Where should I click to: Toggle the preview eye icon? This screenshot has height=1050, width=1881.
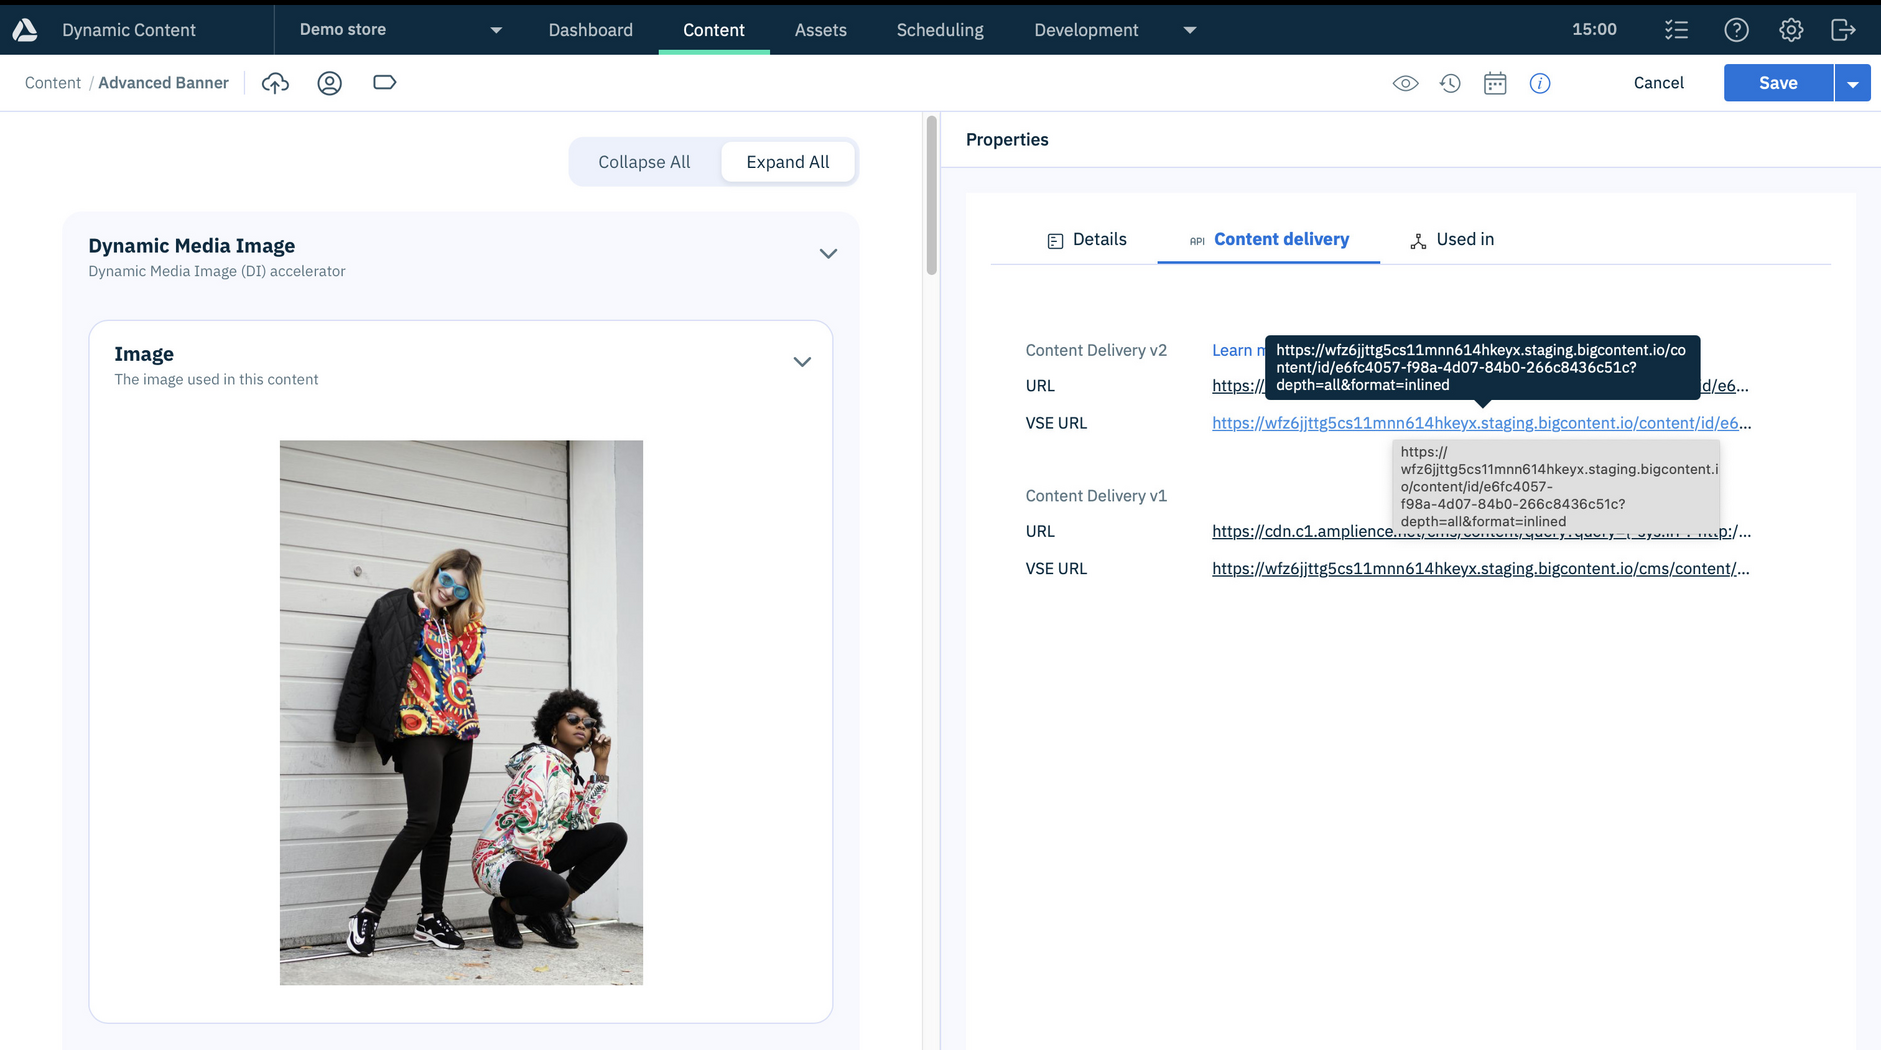pyautogui.click(x=1406, y=83)
